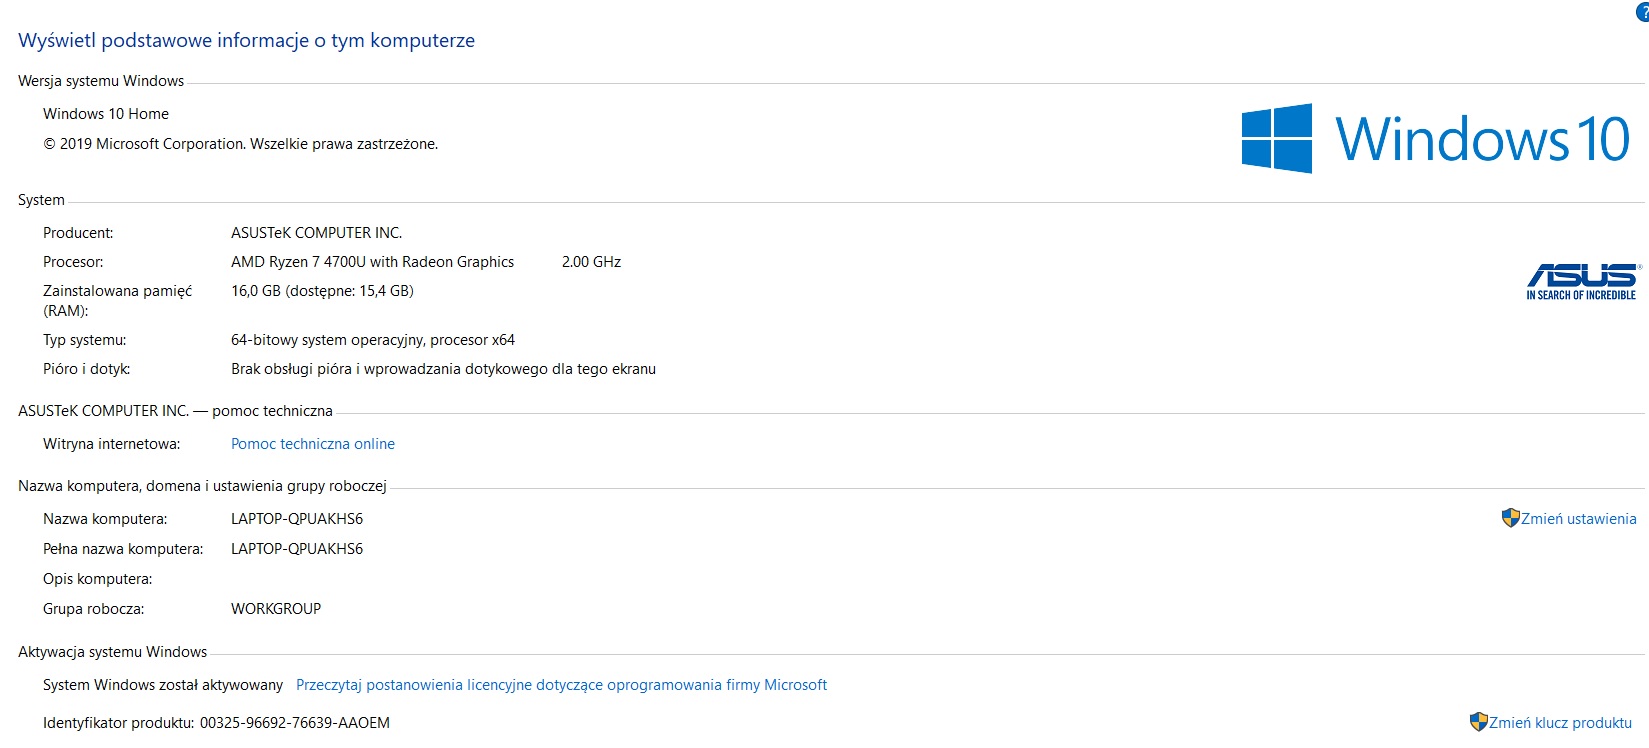Viewport: 1649px width, 748px height.
Task: Read Microsoft license terms link
Action: click(x=561, y=685)
